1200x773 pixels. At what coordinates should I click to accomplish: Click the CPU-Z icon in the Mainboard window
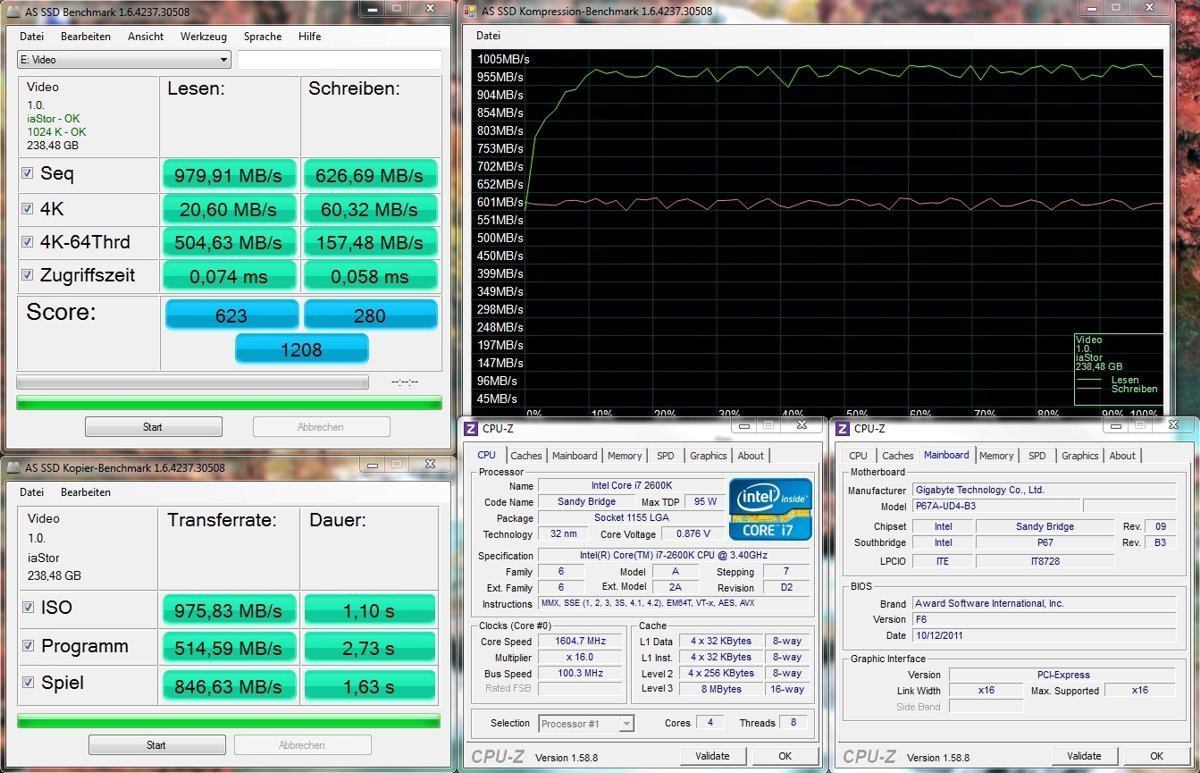tap(843, 428)
